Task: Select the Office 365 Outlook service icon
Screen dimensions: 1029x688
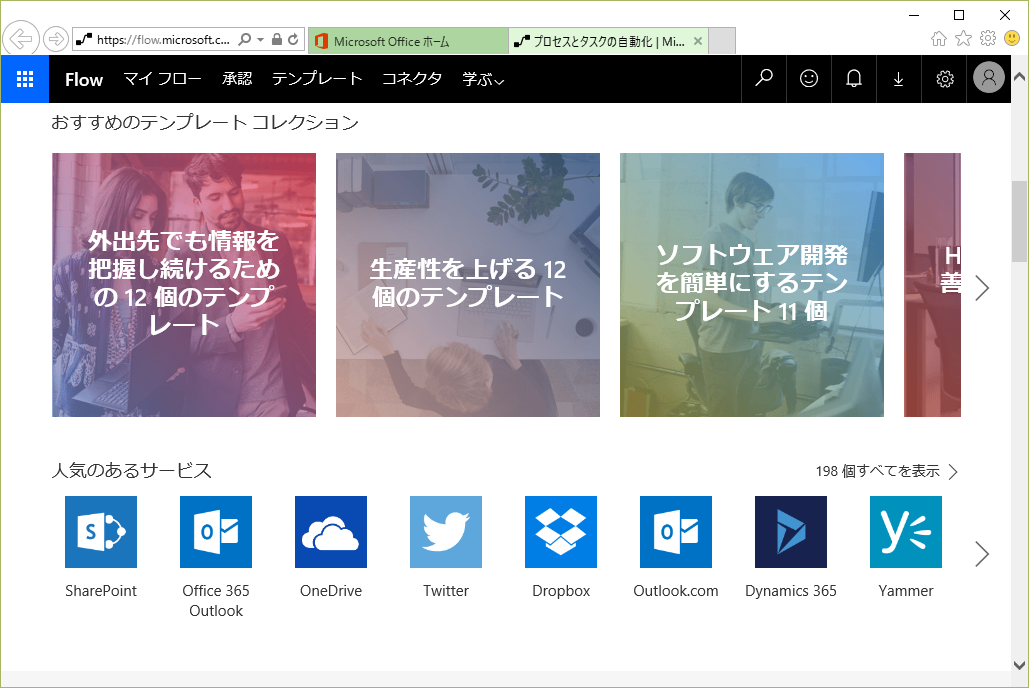Action: (216, 532)
